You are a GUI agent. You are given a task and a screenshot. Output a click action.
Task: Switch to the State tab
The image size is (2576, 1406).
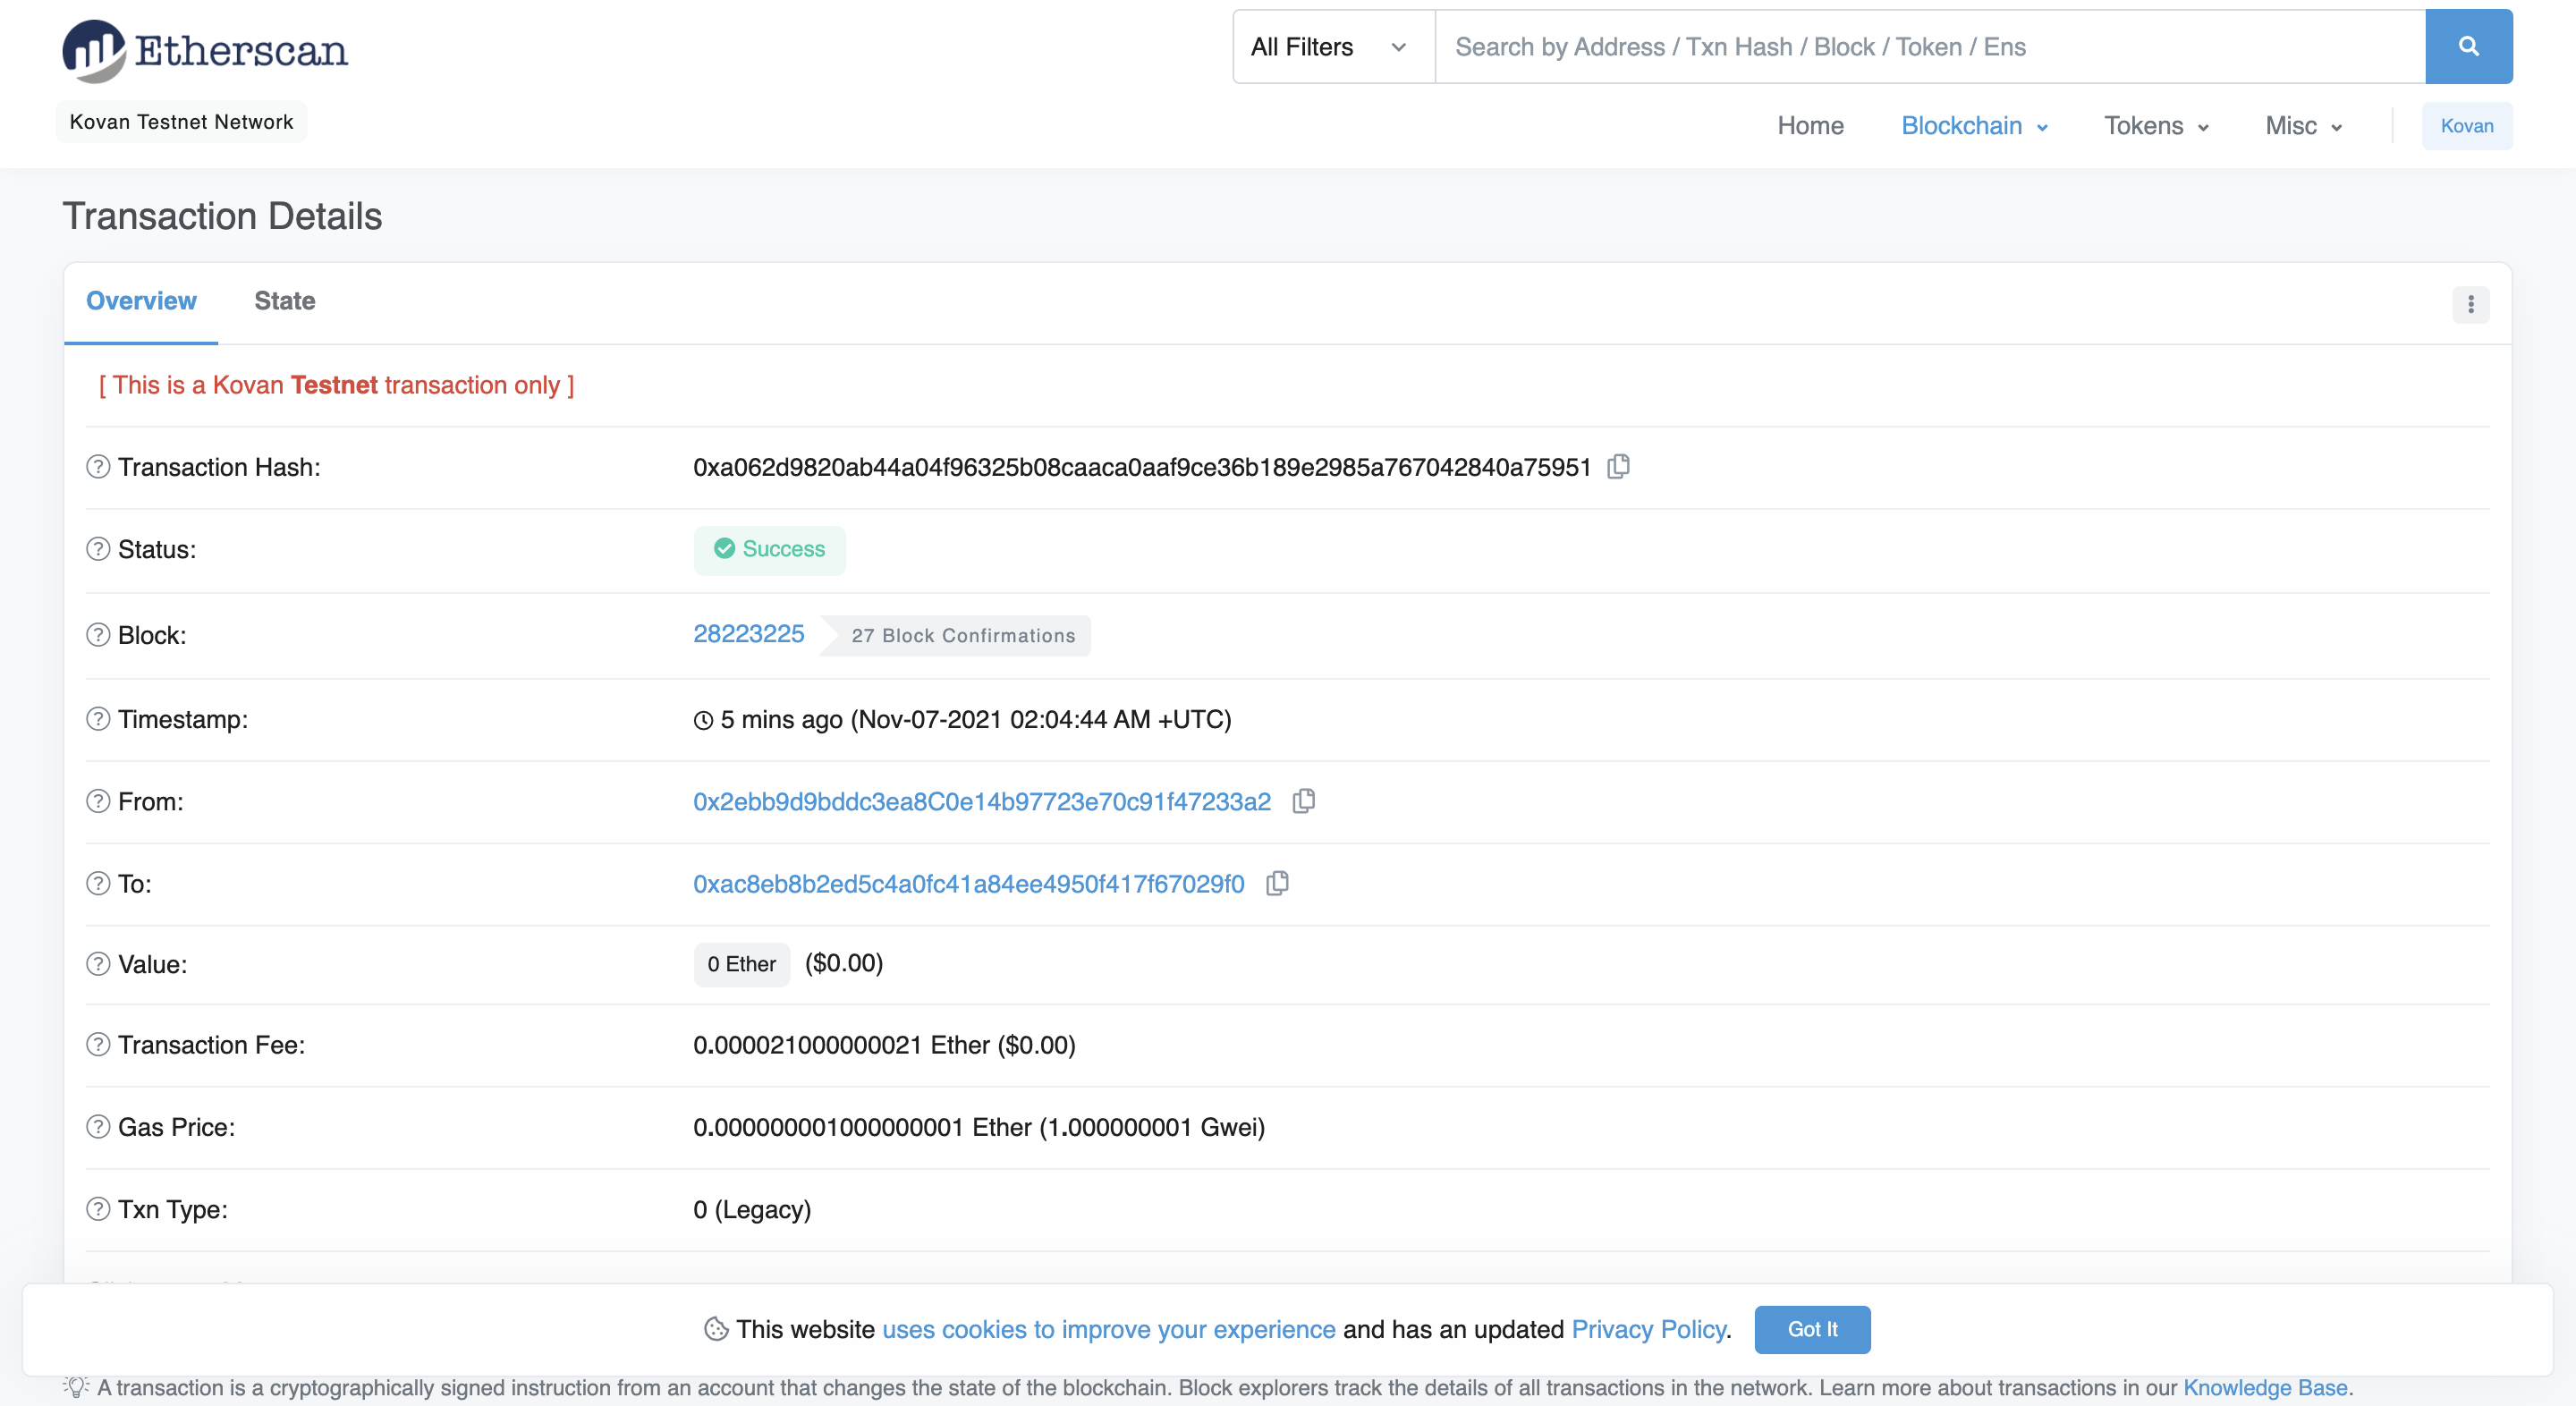(284, 301)
